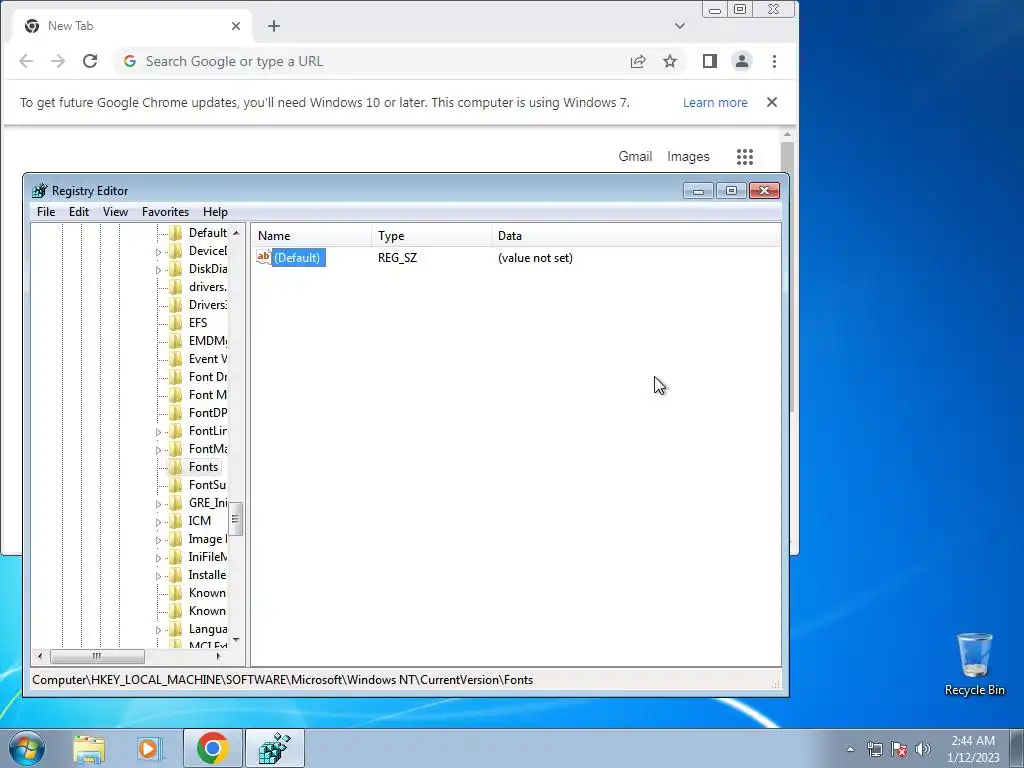Viewport: 1024px width, 768px height.
Task: Open the Images link
Action: tap(688, 157)
